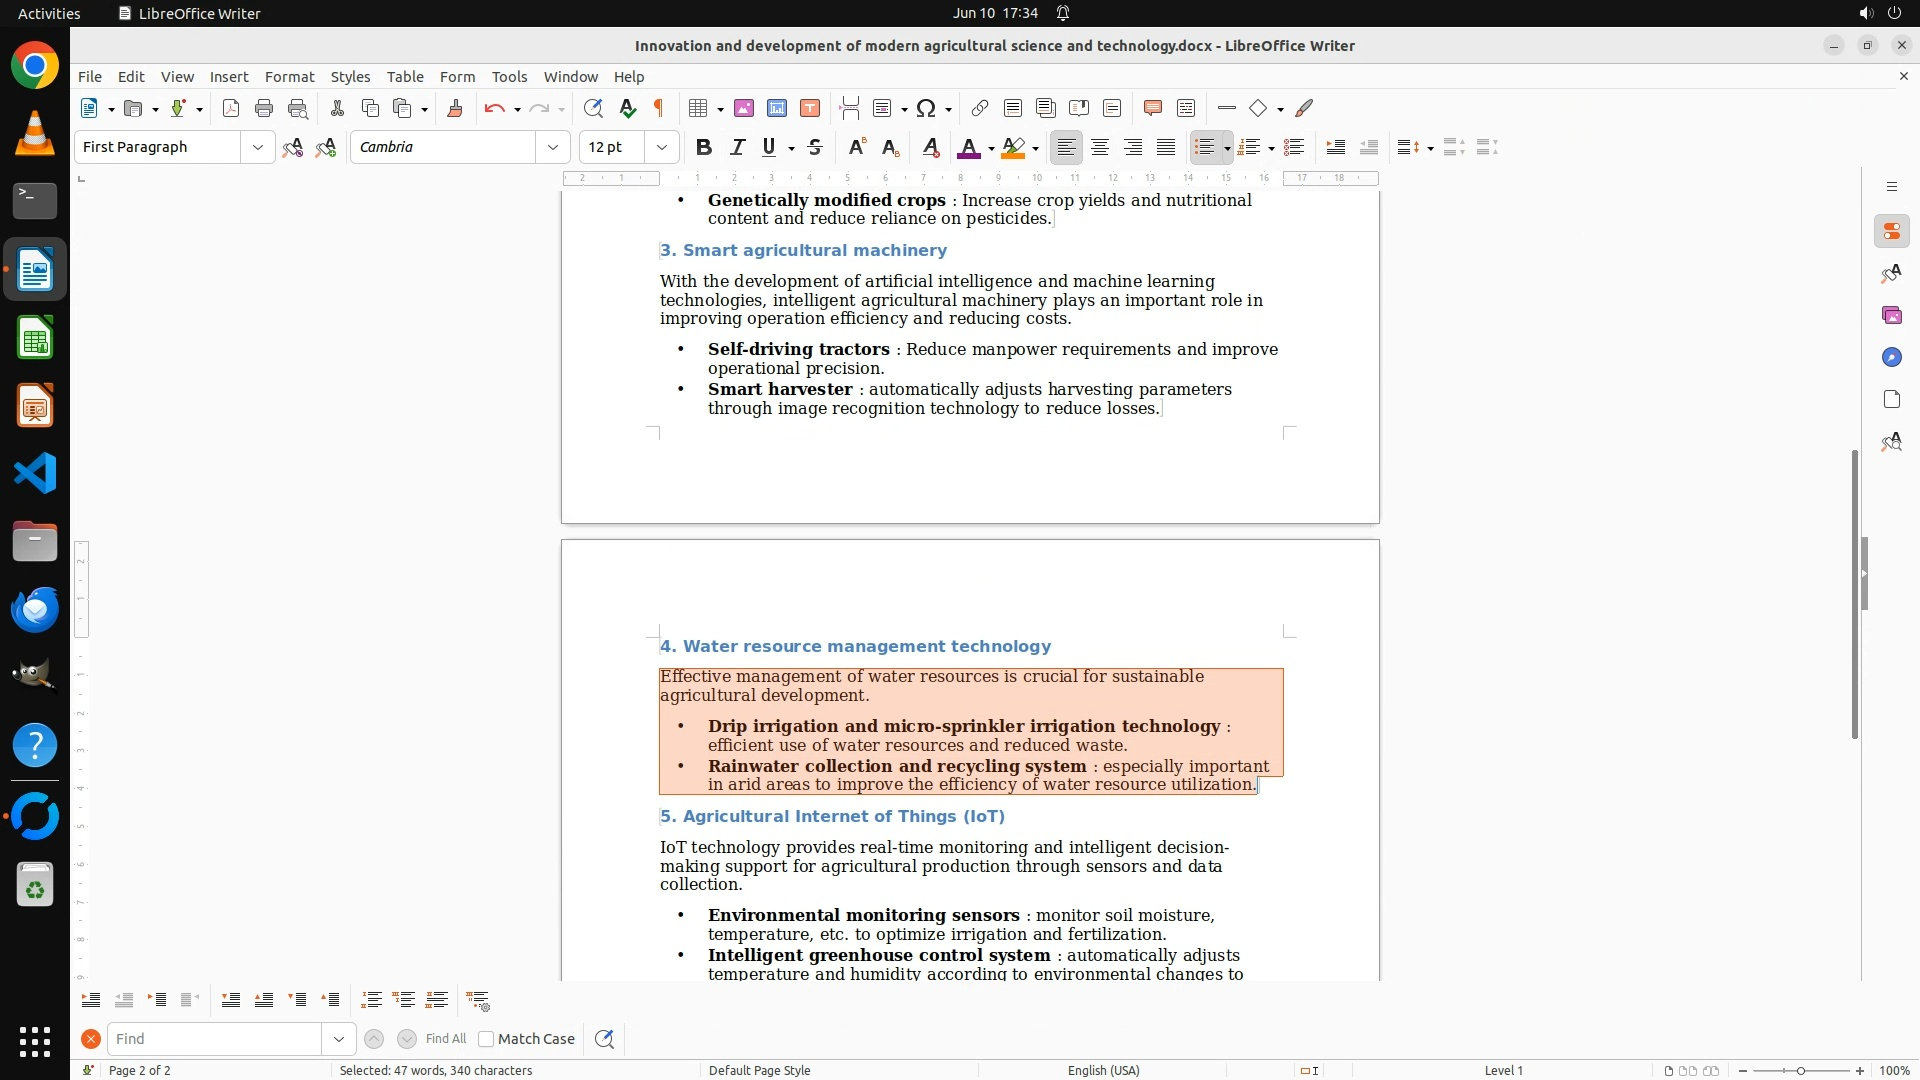Open the sidebar Gallery panel icon
1920x1080 pixels.
pyautogui.click(x=1891, y=315)
